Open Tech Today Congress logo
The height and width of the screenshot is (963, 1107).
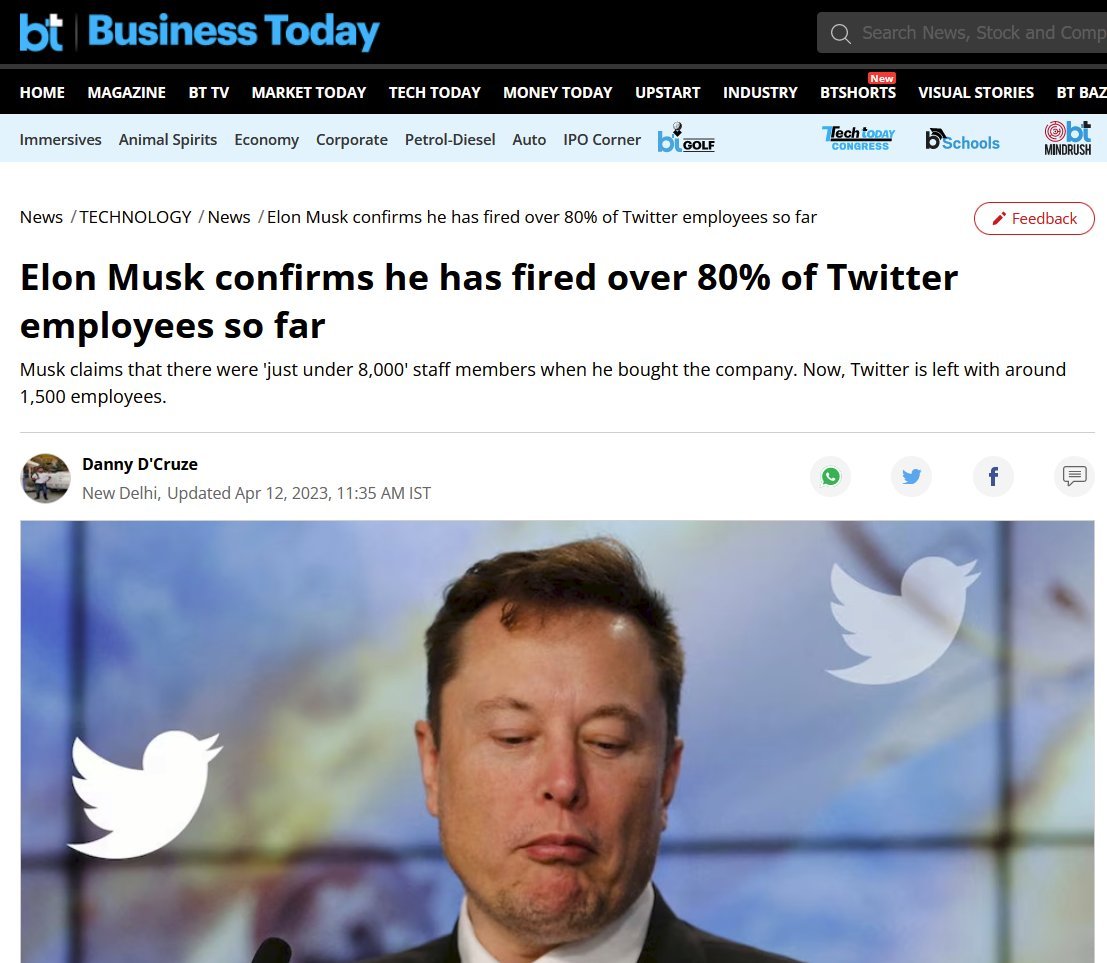(858, 138)
